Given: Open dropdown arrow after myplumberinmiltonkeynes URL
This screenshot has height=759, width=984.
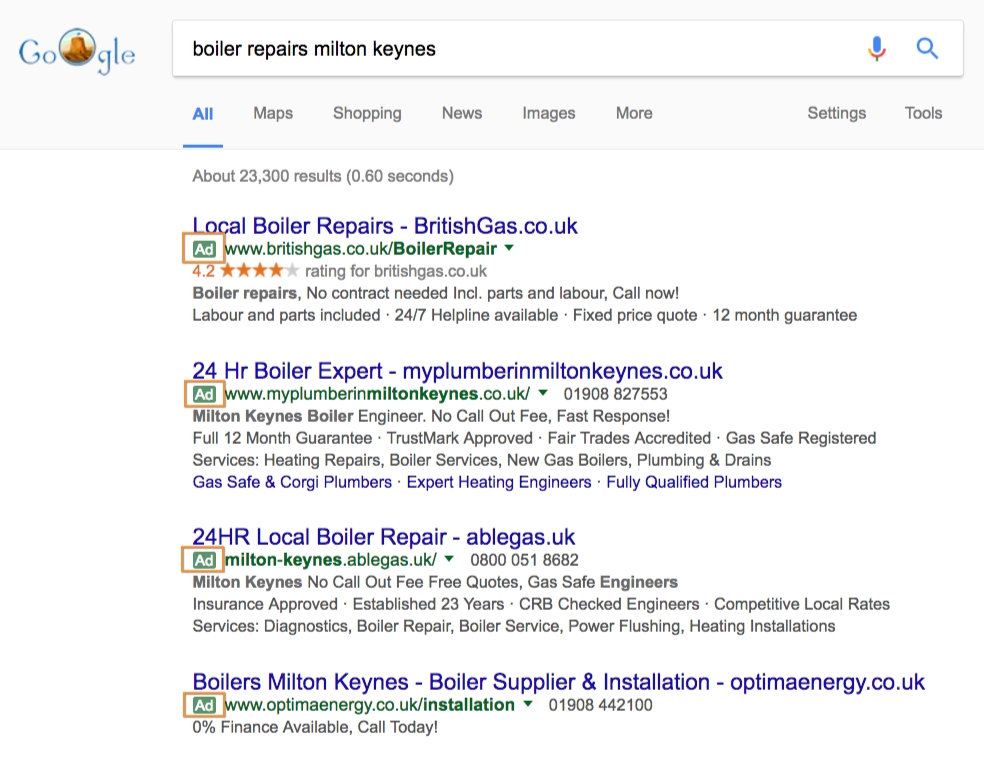Looking at the screenshot, I should coord(542,393).
